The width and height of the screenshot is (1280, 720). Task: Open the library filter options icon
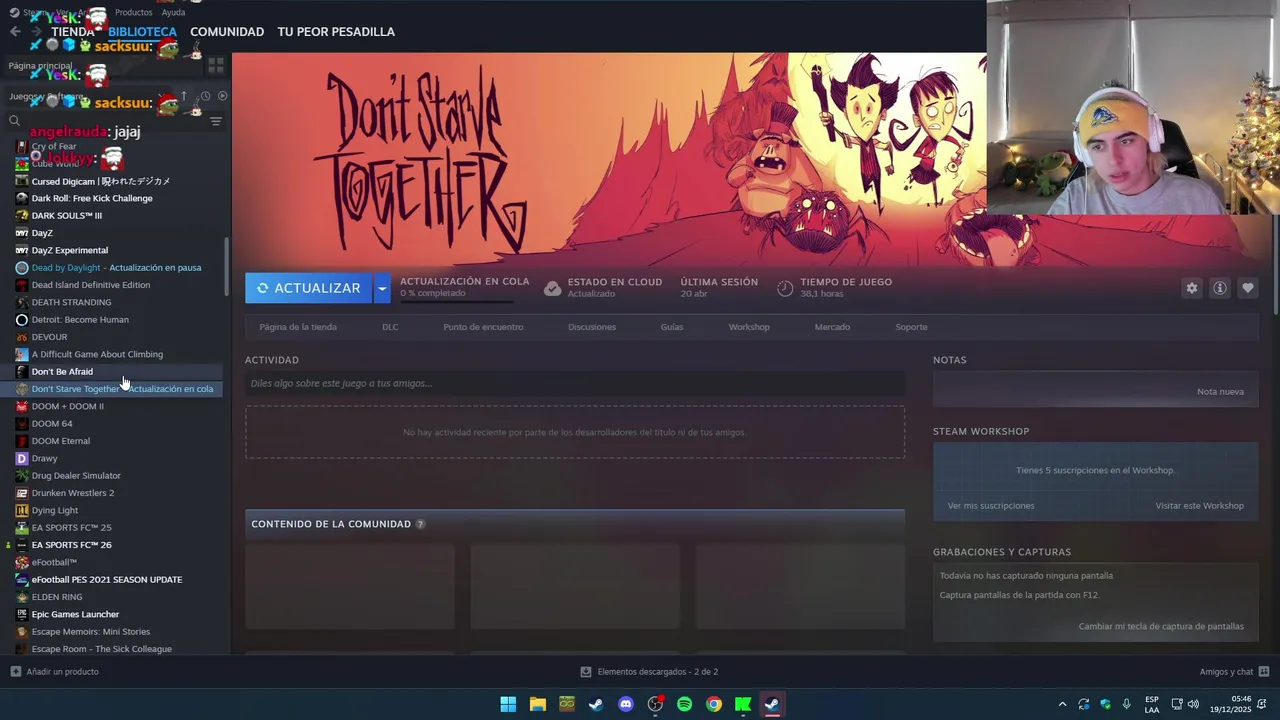click(215, 121)
